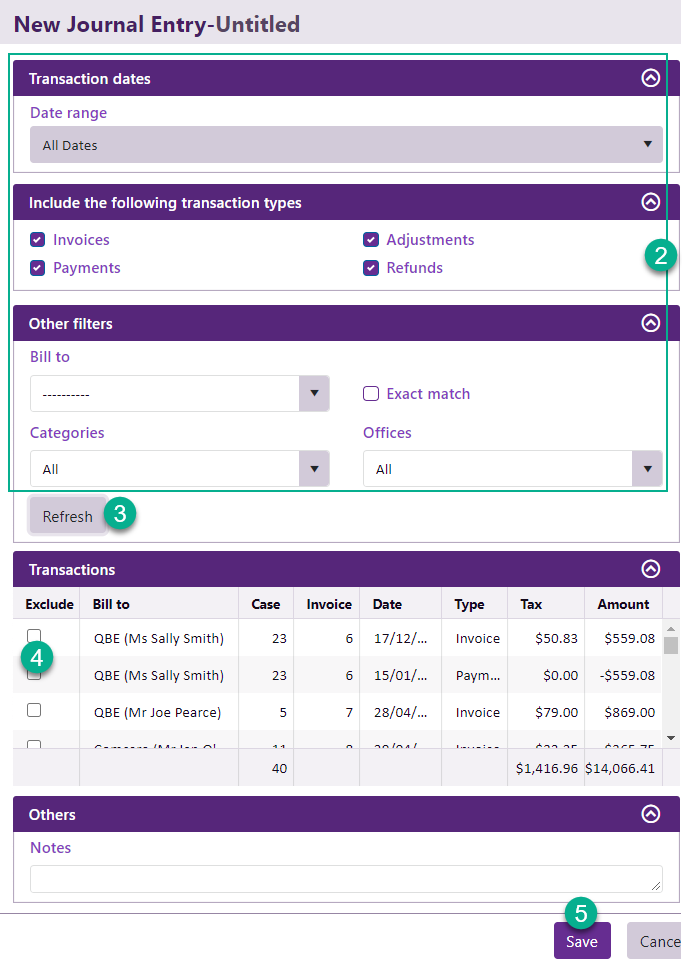Exclude the QBE Mr Joe Pearce transaction
The width and height of the screenshot is (682, 964).
click(x=34, y=710)
